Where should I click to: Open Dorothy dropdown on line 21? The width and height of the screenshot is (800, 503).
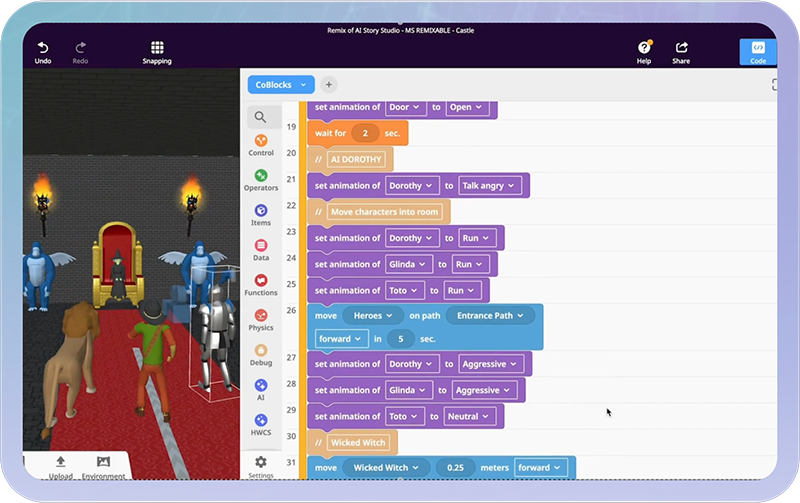pos(411,186)
